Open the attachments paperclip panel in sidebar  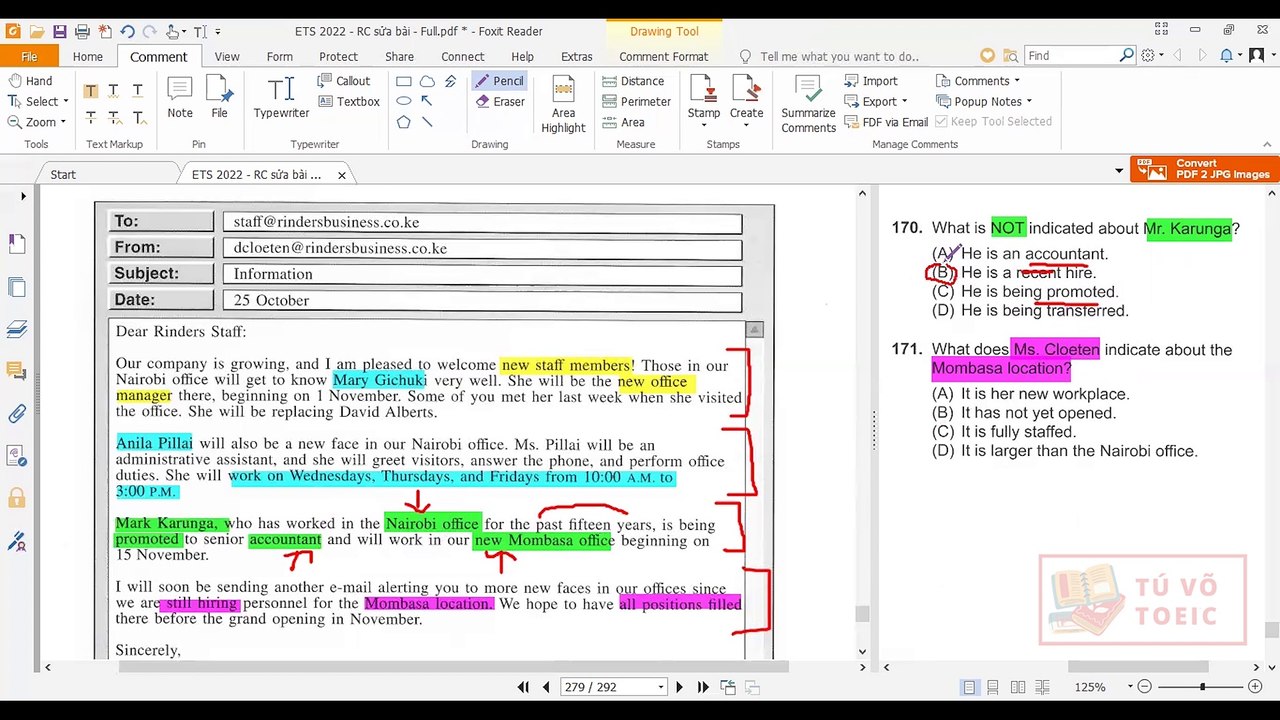click(17, 413)
